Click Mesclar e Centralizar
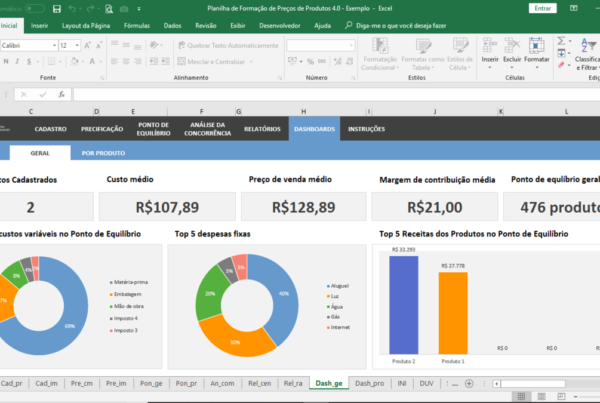The width and height of the screenshot is (600, 403). [212, 61]
